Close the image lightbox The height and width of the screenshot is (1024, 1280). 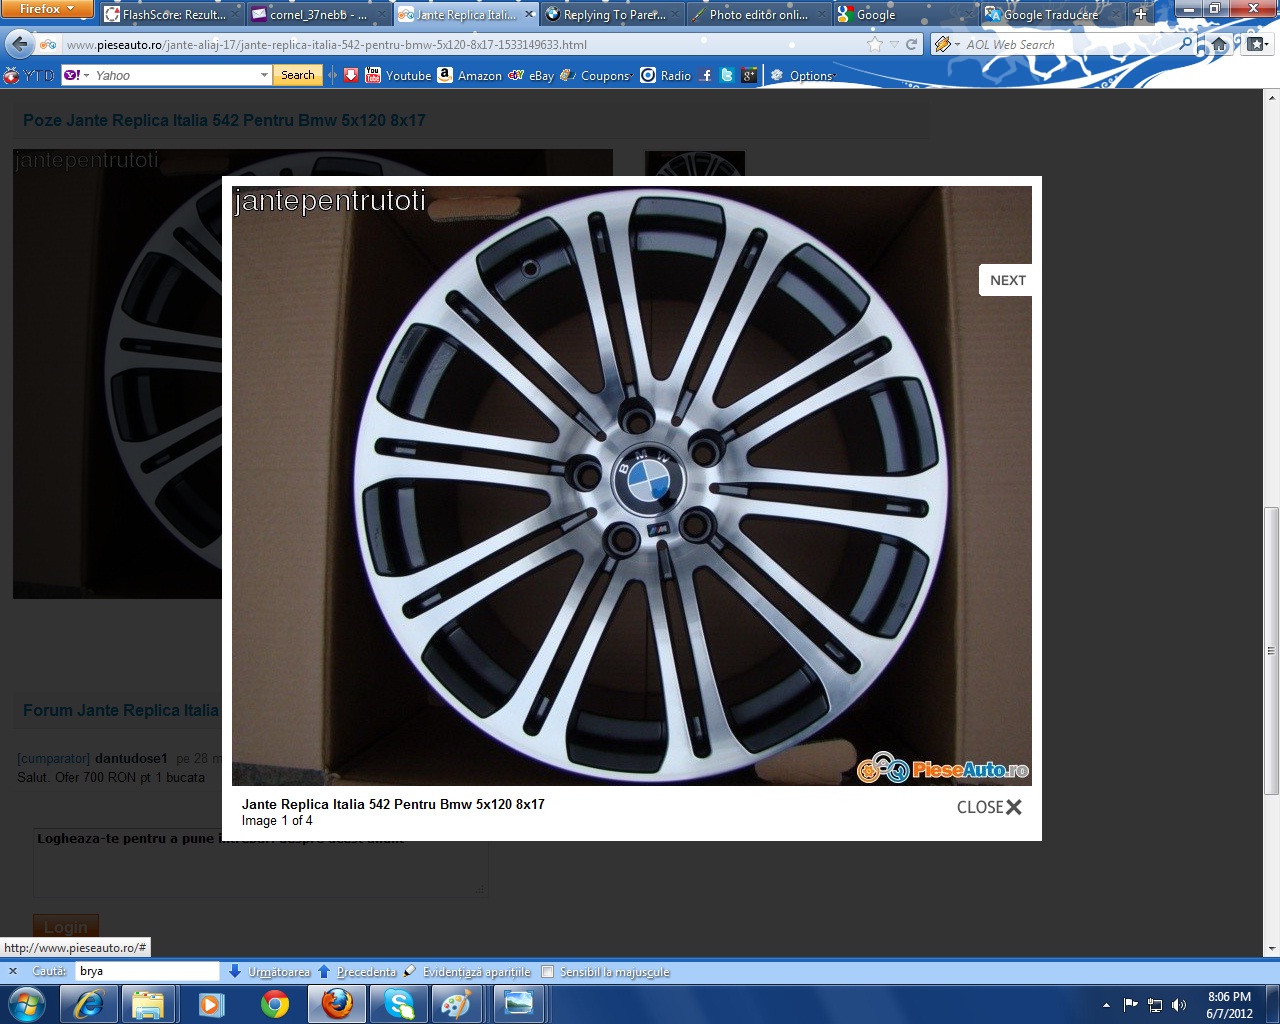click(989, 807)
